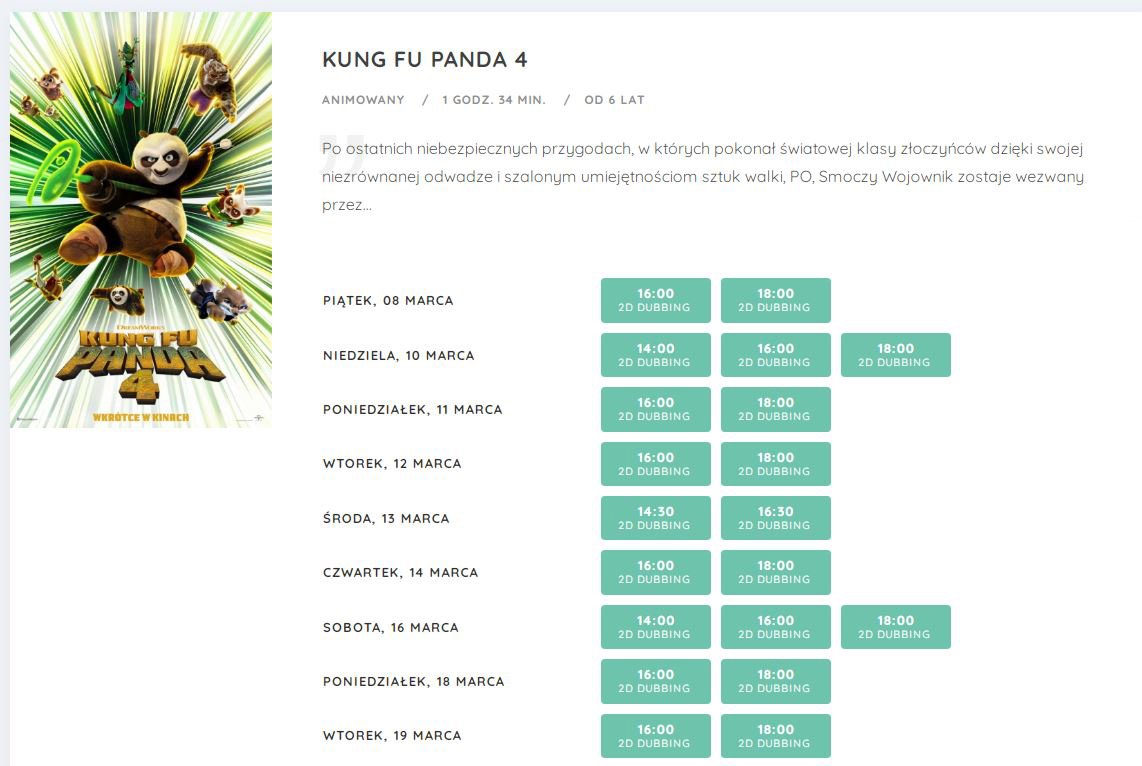
Task: Pick Monday 11 March 16:00 showtime
Action: 655,409
